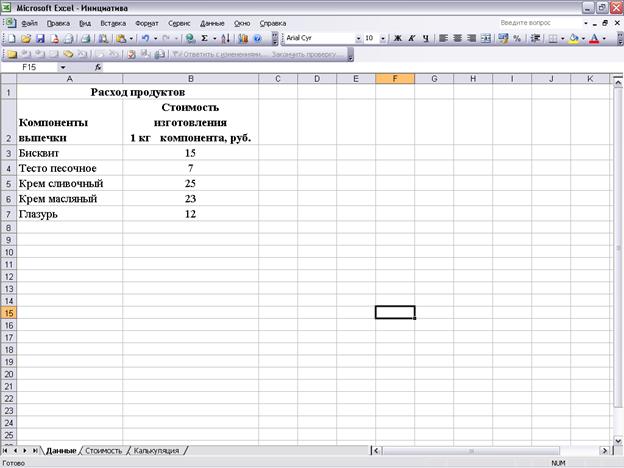Click the Open file folder icon
The height and width of the screenshot is (468, 624).
coord(25,38)
